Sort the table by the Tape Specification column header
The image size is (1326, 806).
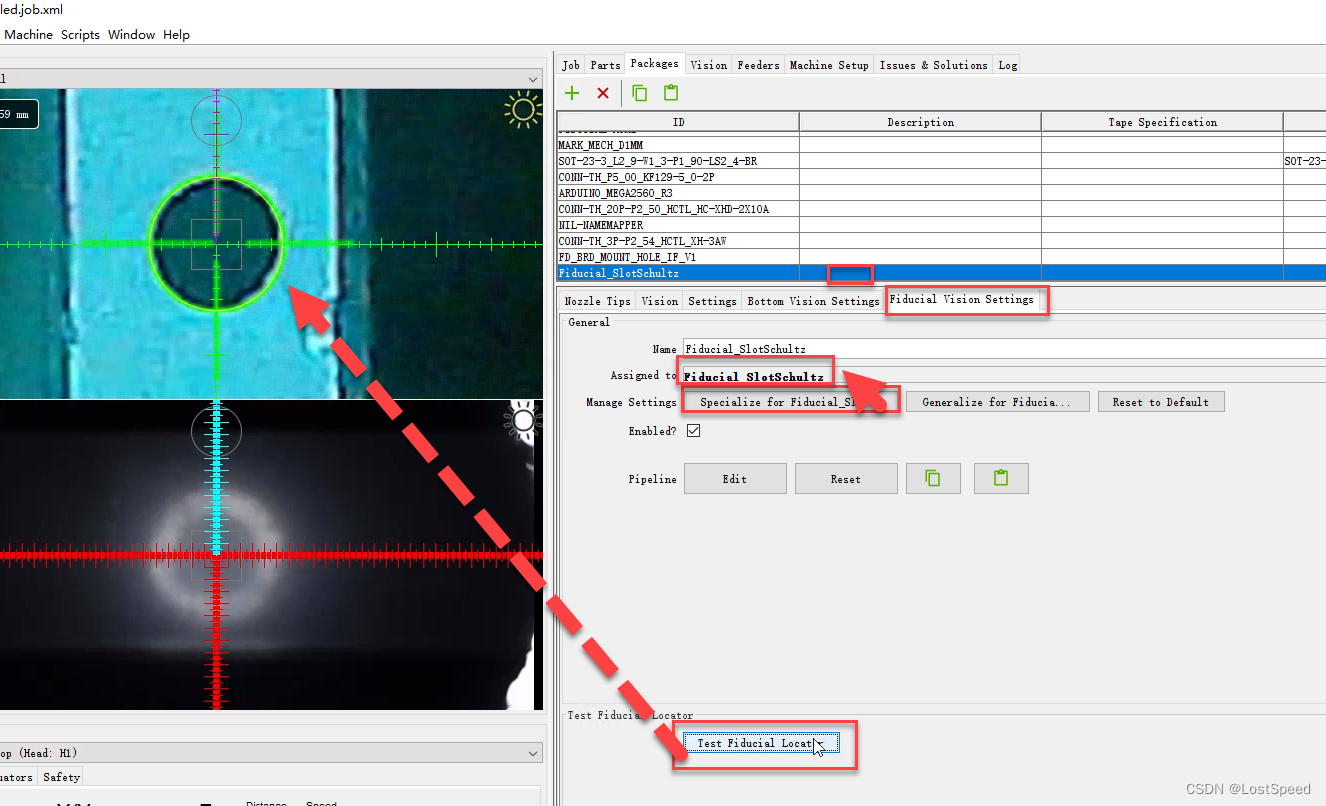1162,122
